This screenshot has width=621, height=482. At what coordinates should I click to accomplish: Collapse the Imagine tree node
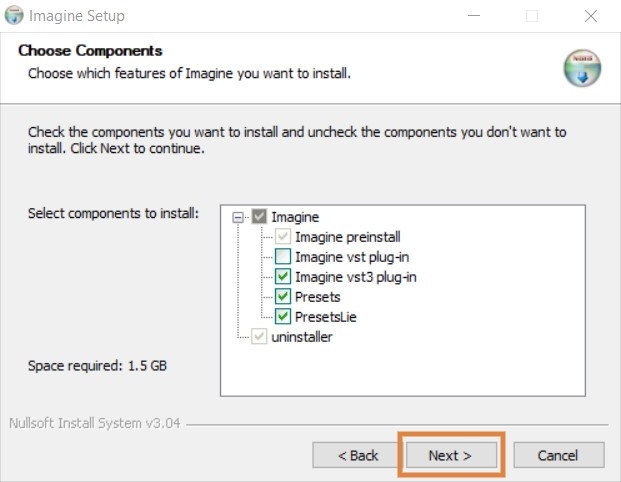[239, 216]
